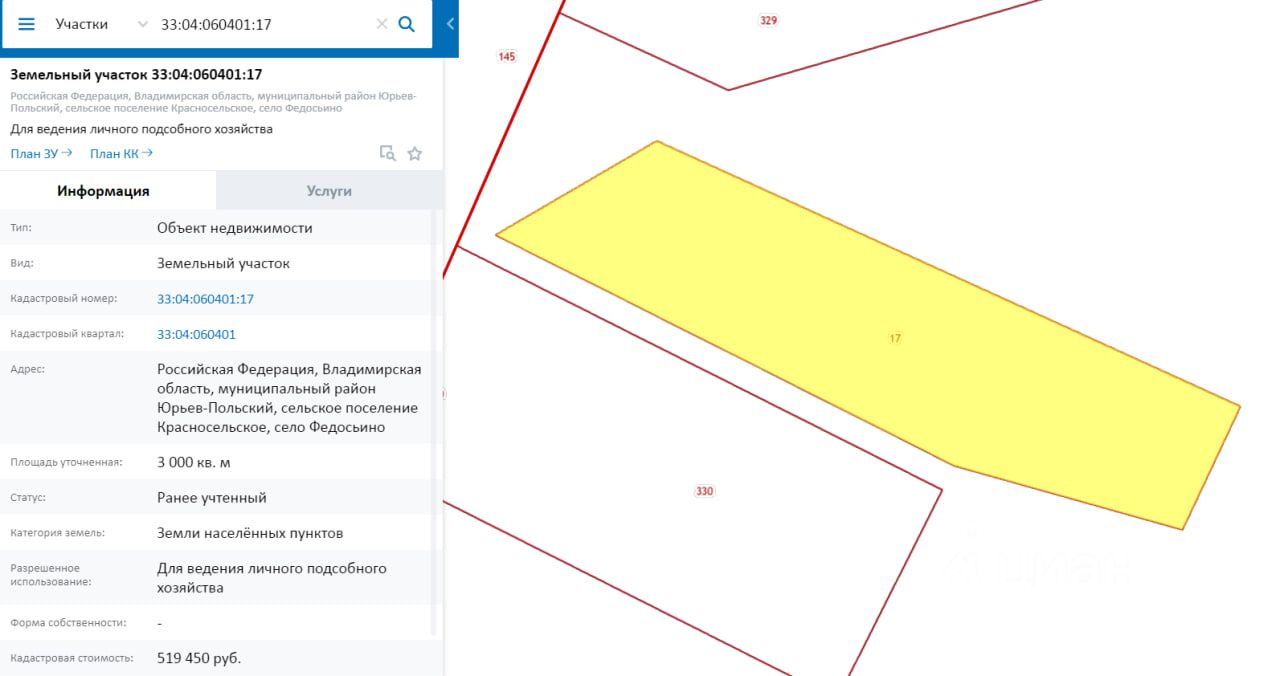This screenshot has height=676, width=1280.
Task: Open the hamburger main menu
Action: (27, 24)
